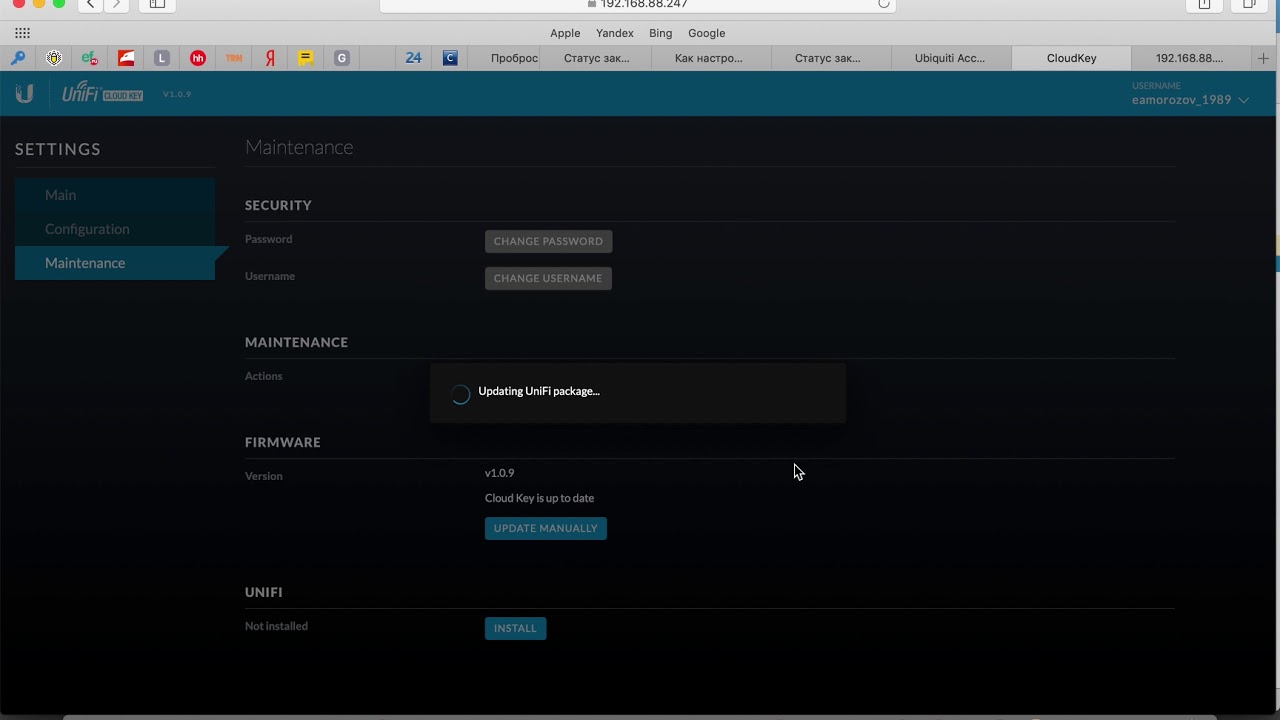The height and width of the screenshot is (720, 1280).
Task: Click the 'Maintenance' page heading
Action: click(x=299, y=147)
